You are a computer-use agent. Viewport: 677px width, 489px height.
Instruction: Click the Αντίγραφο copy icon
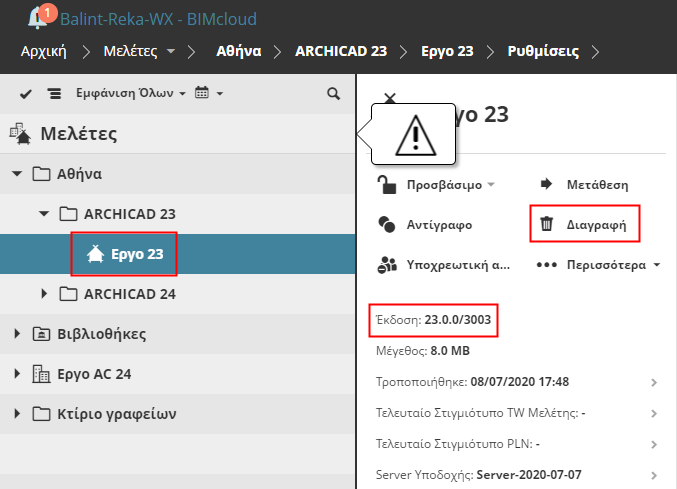[x=387, y=224]
